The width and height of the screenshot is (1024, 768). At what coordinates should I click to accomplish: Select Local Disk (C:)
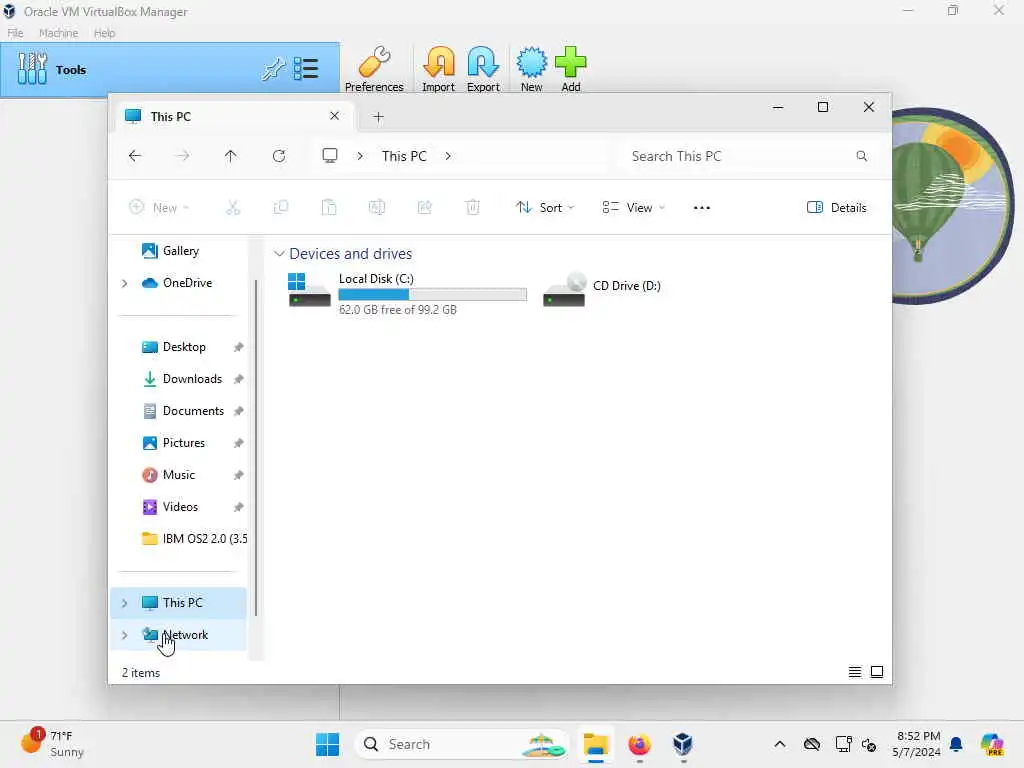408,293
